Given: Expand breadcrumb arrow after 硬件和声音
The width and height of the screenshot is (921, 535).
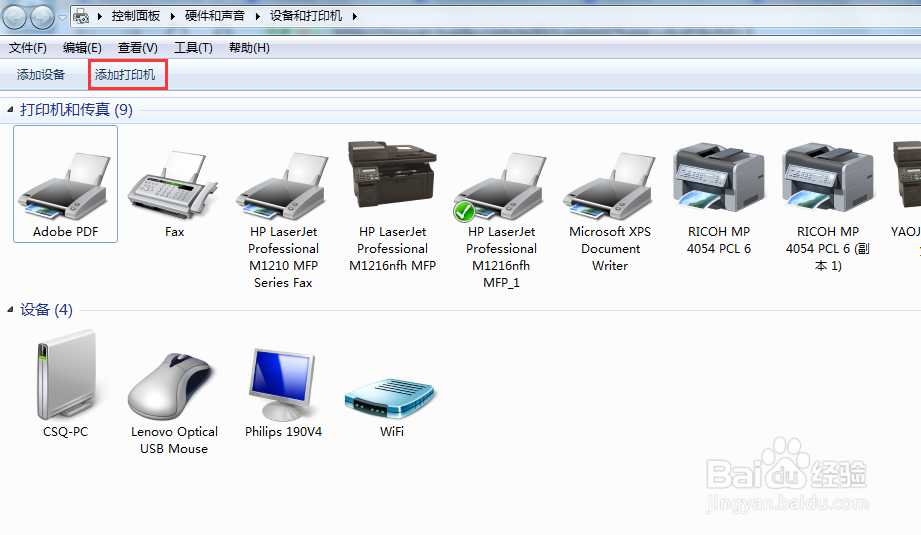Looking at the screenshot, I should (257, 16).
